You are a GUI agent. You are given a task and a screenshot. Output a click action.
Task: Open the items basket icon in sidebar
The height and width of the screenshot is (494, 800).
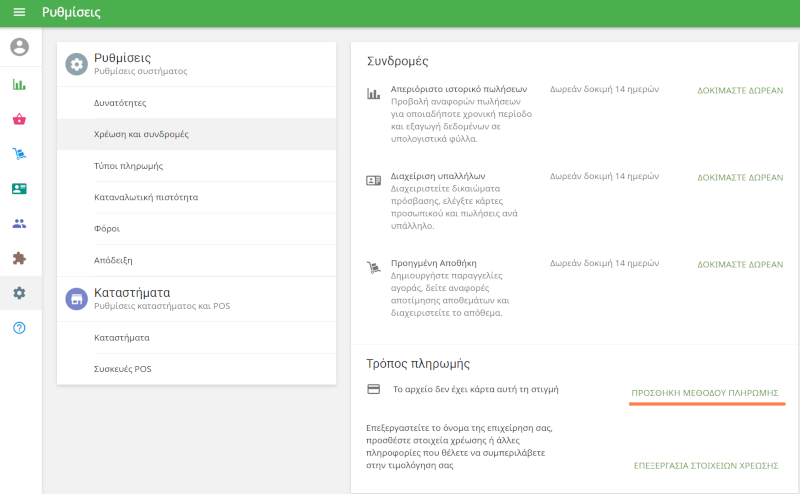click(x=19, y=119)
